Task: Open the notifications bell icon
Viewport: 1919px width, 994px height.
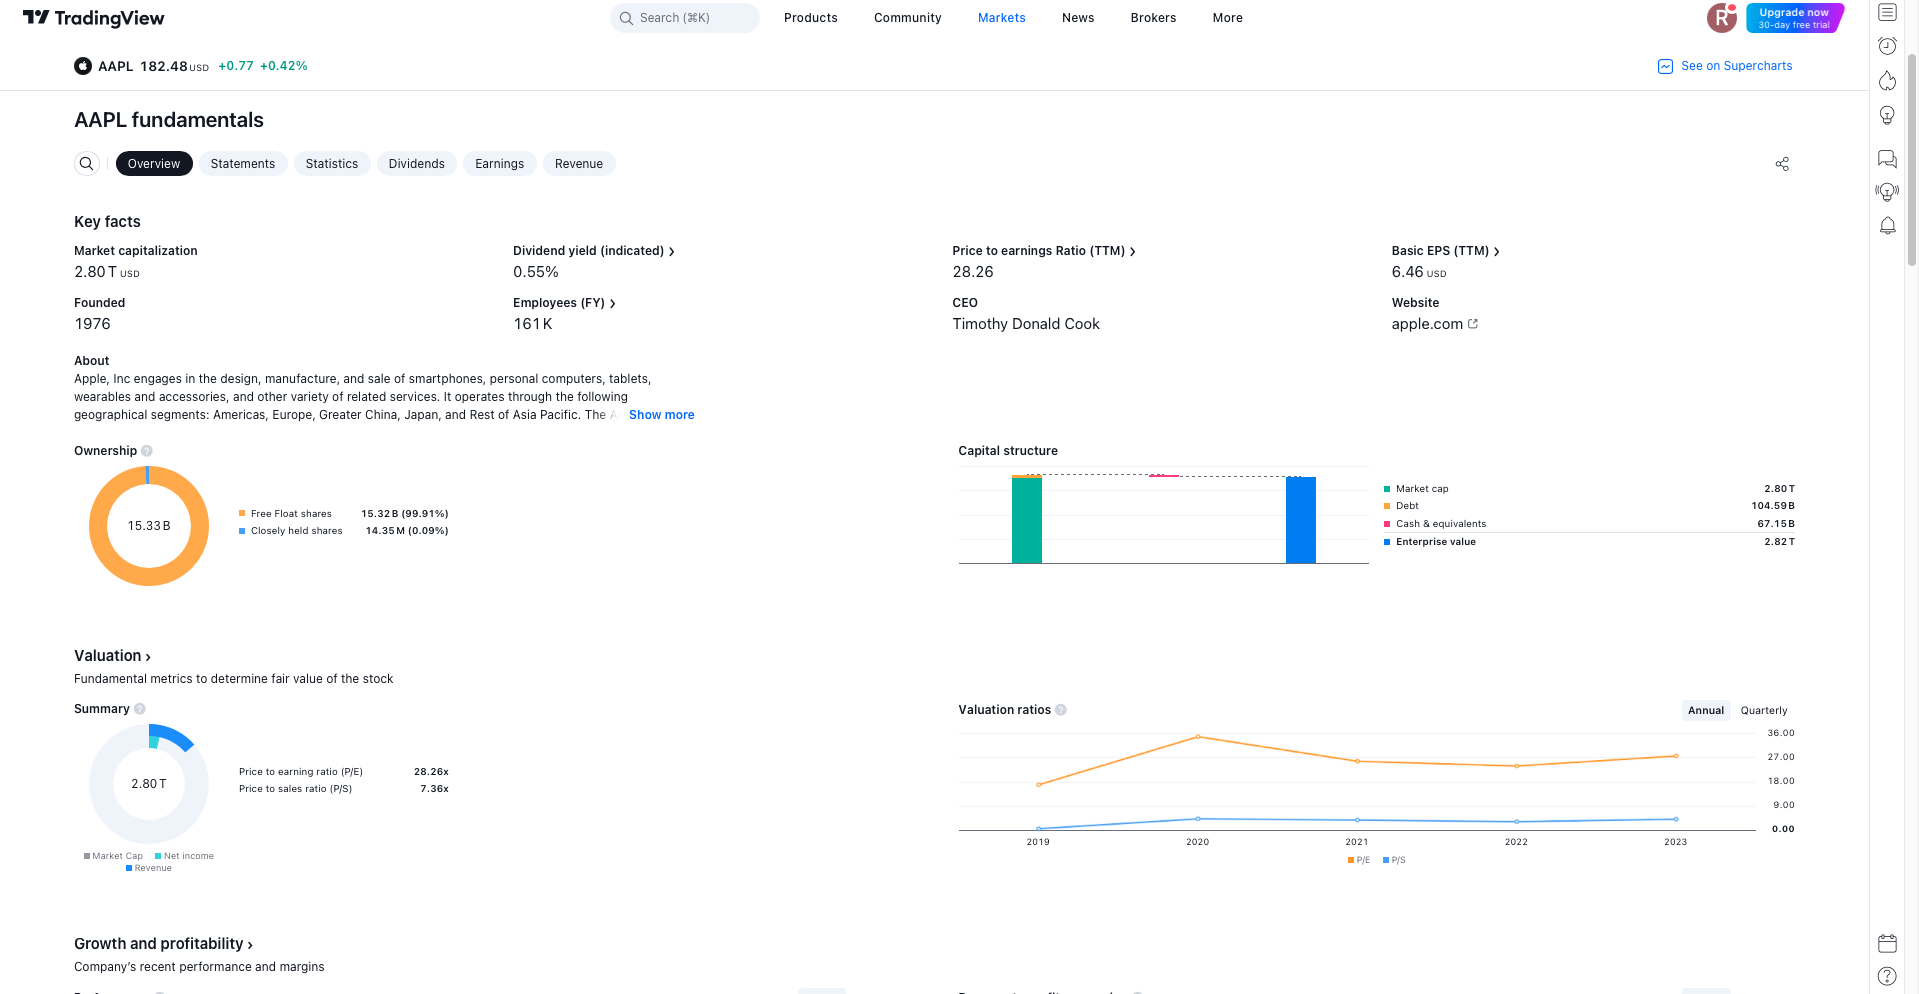Action: 1887,226
